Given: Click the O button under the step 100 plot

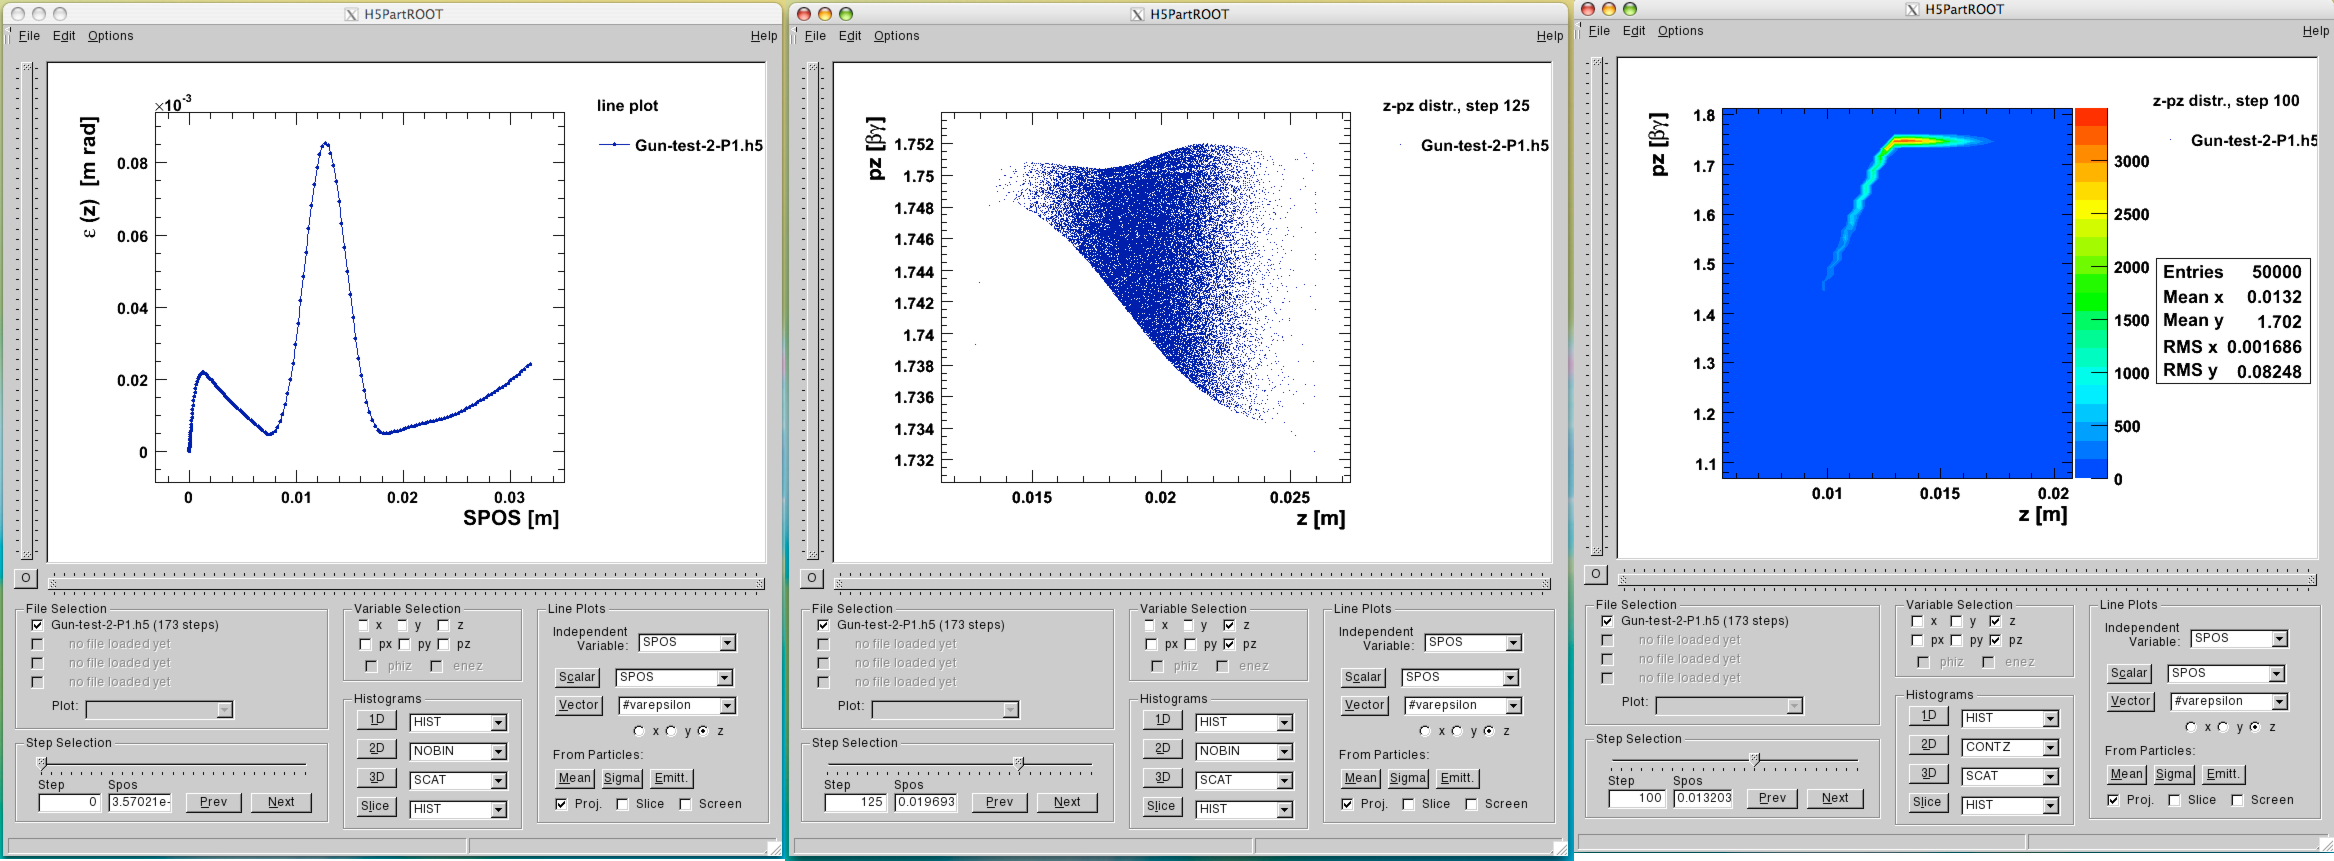Looking at the screenshot, I should pos(1596,574).
